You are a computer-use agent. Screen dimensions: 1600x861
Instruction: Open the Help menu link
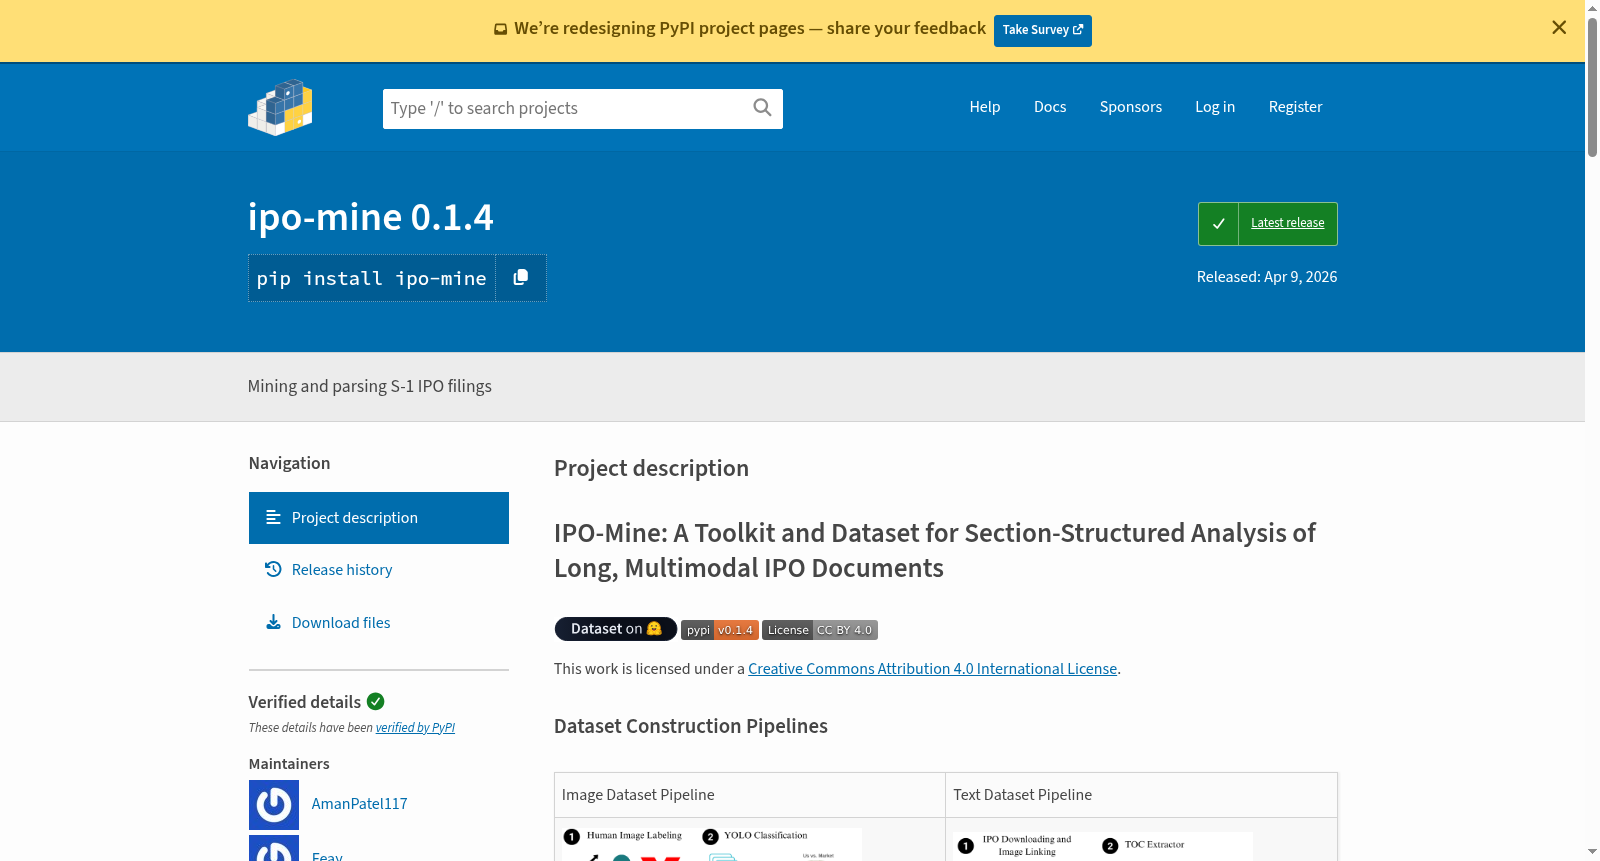(x=985, y=107)
